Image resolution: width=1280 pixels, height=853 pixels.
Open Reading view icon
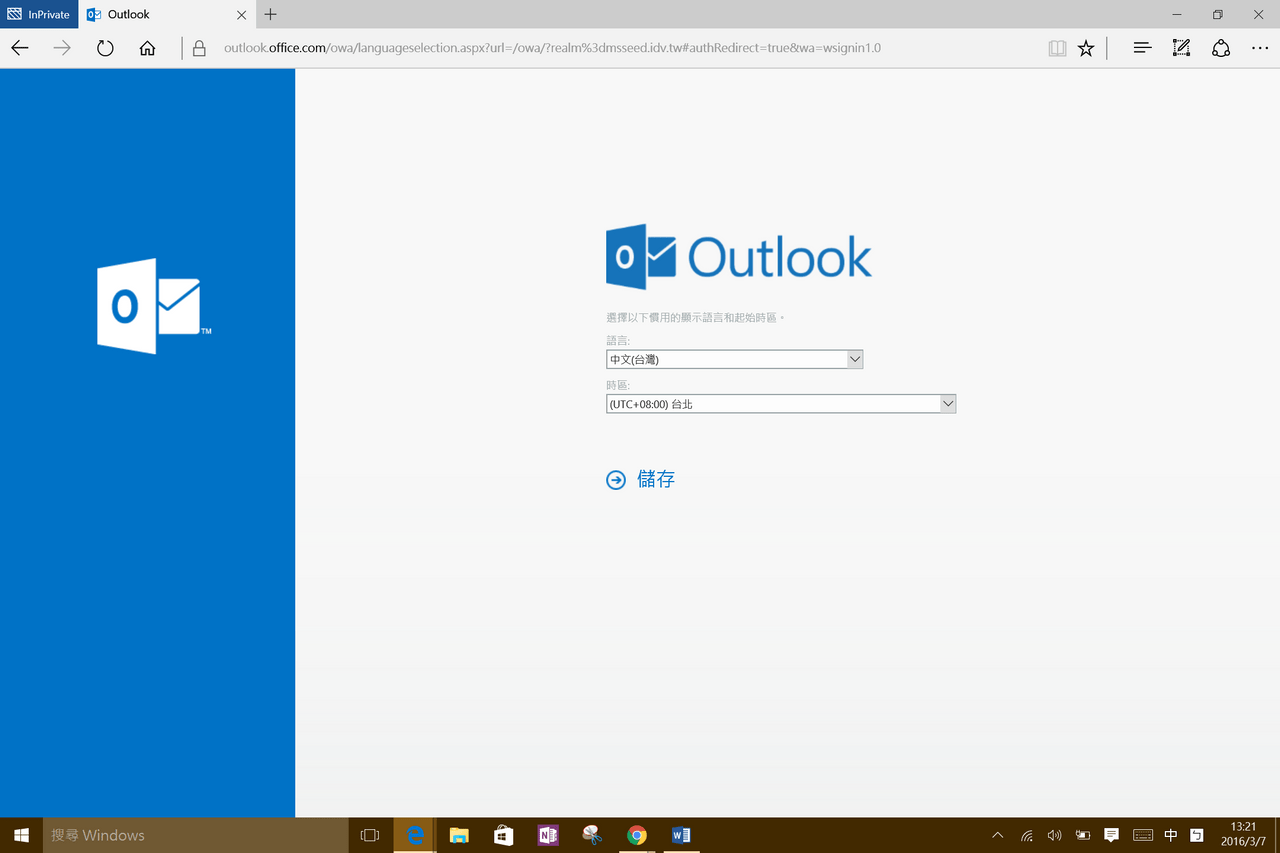pyautogui.click(x=1057, y=48)
